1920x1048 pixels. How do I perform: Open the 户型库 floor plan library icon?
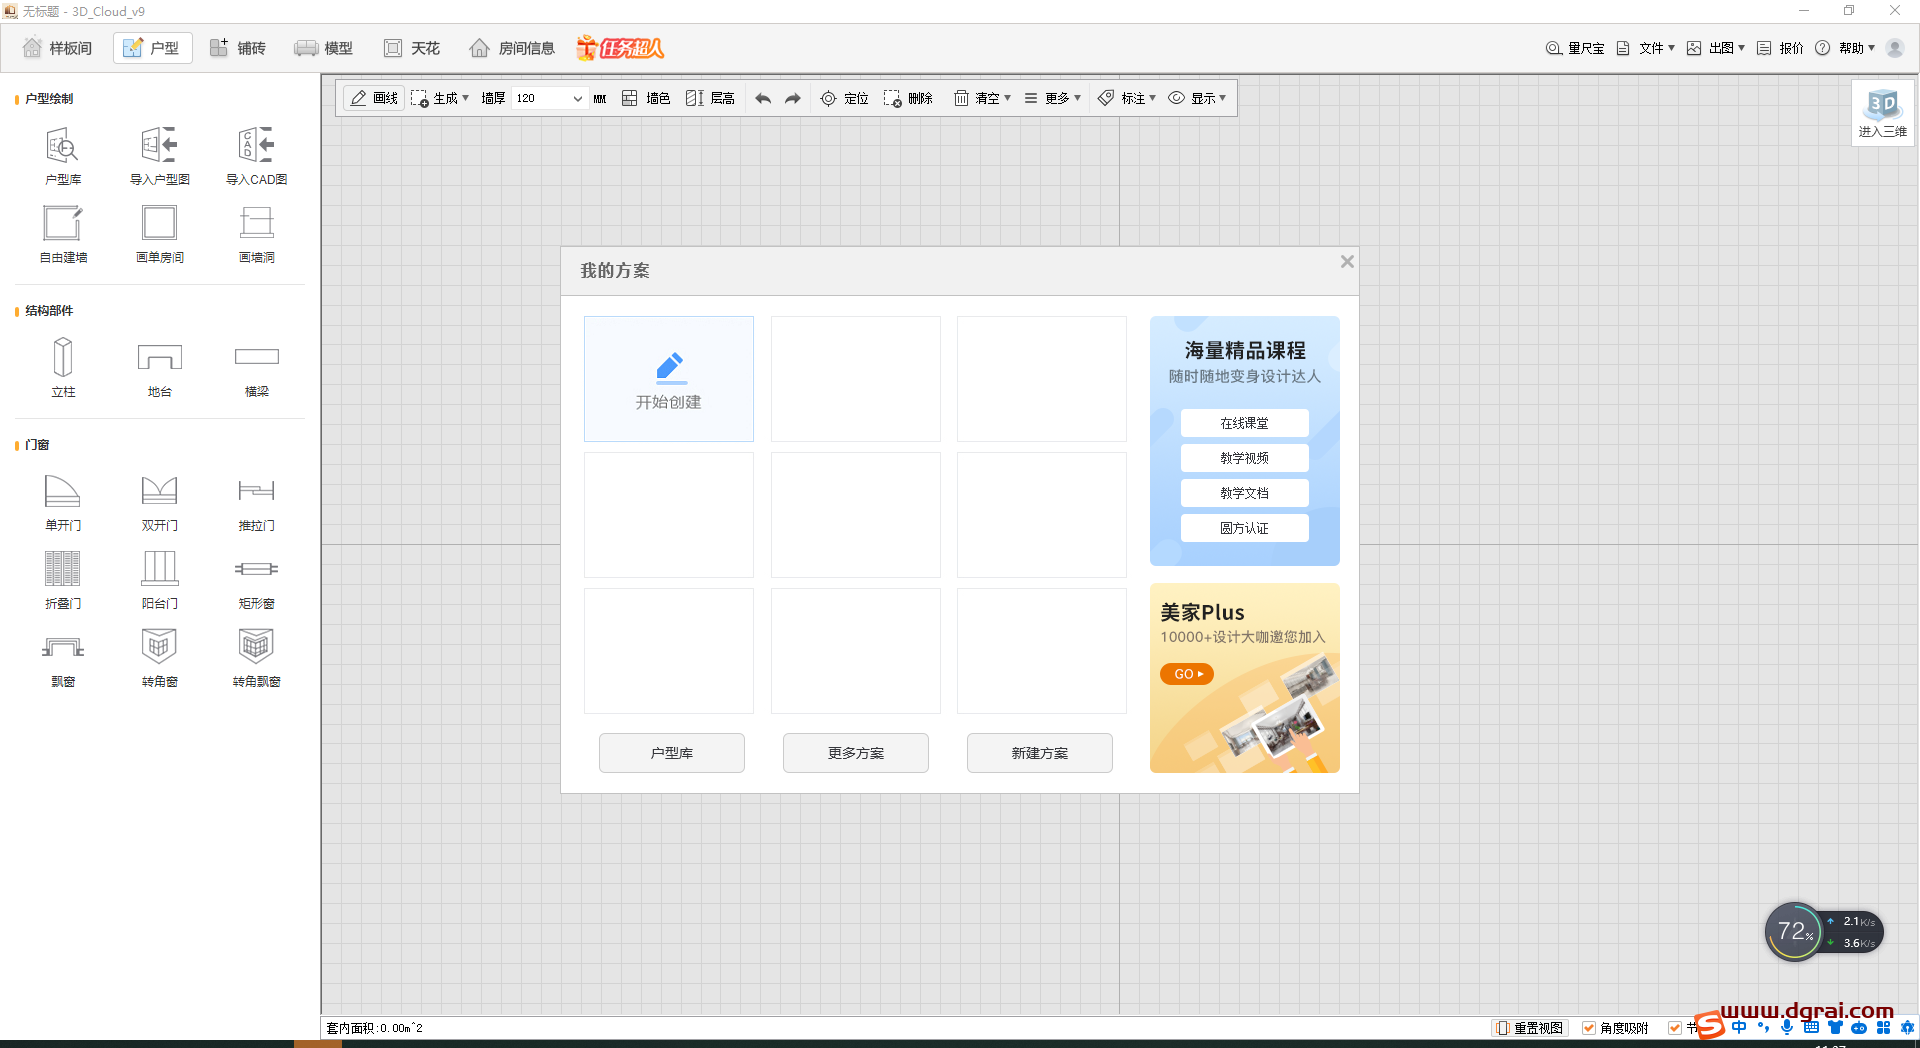pos(62,155)
